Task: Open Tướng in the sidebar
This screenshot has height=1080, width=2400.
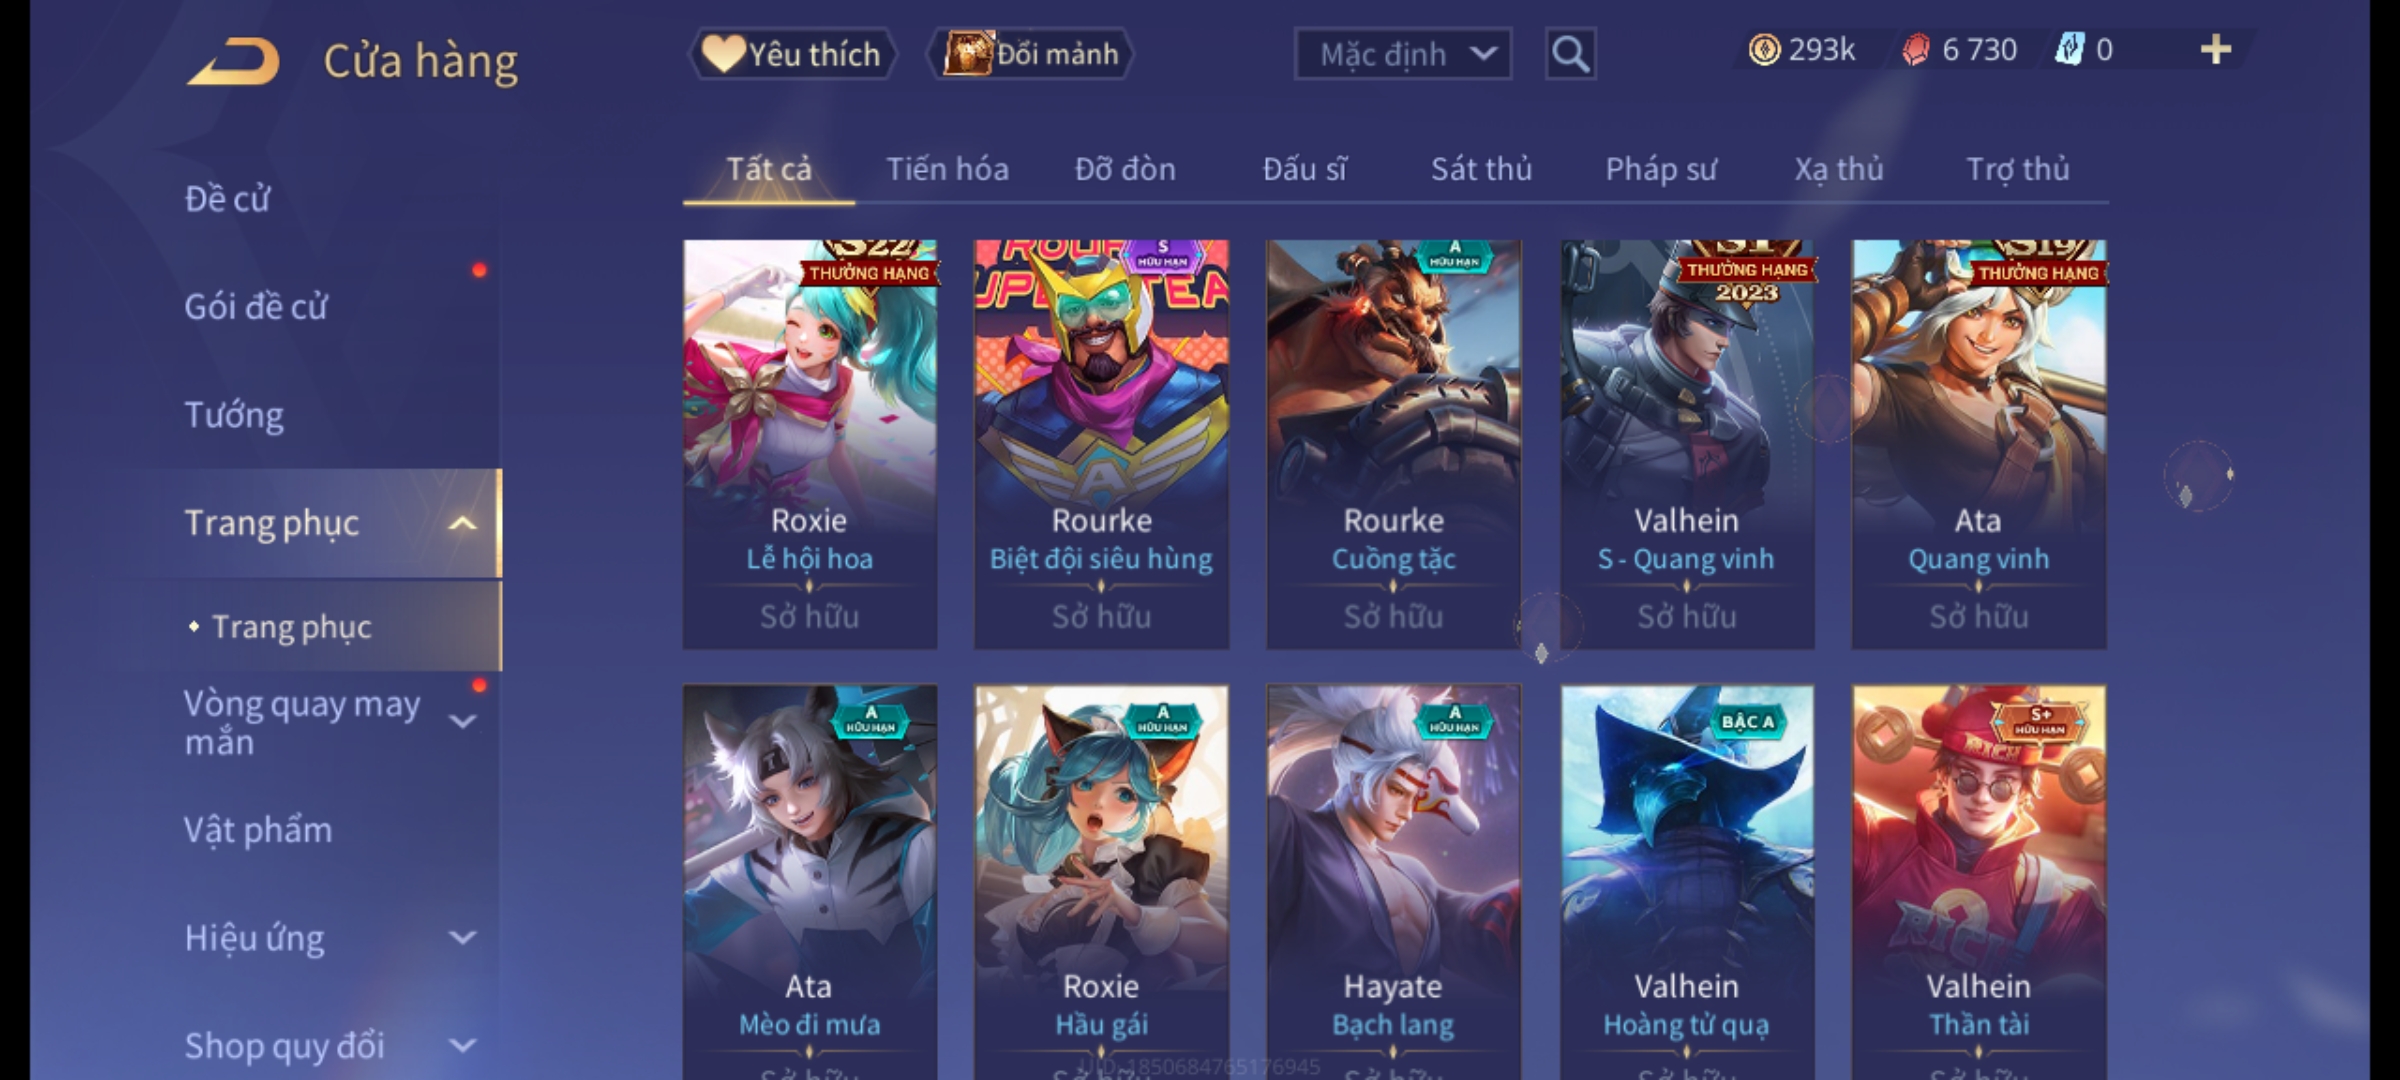Action: (x=234, y=415)
